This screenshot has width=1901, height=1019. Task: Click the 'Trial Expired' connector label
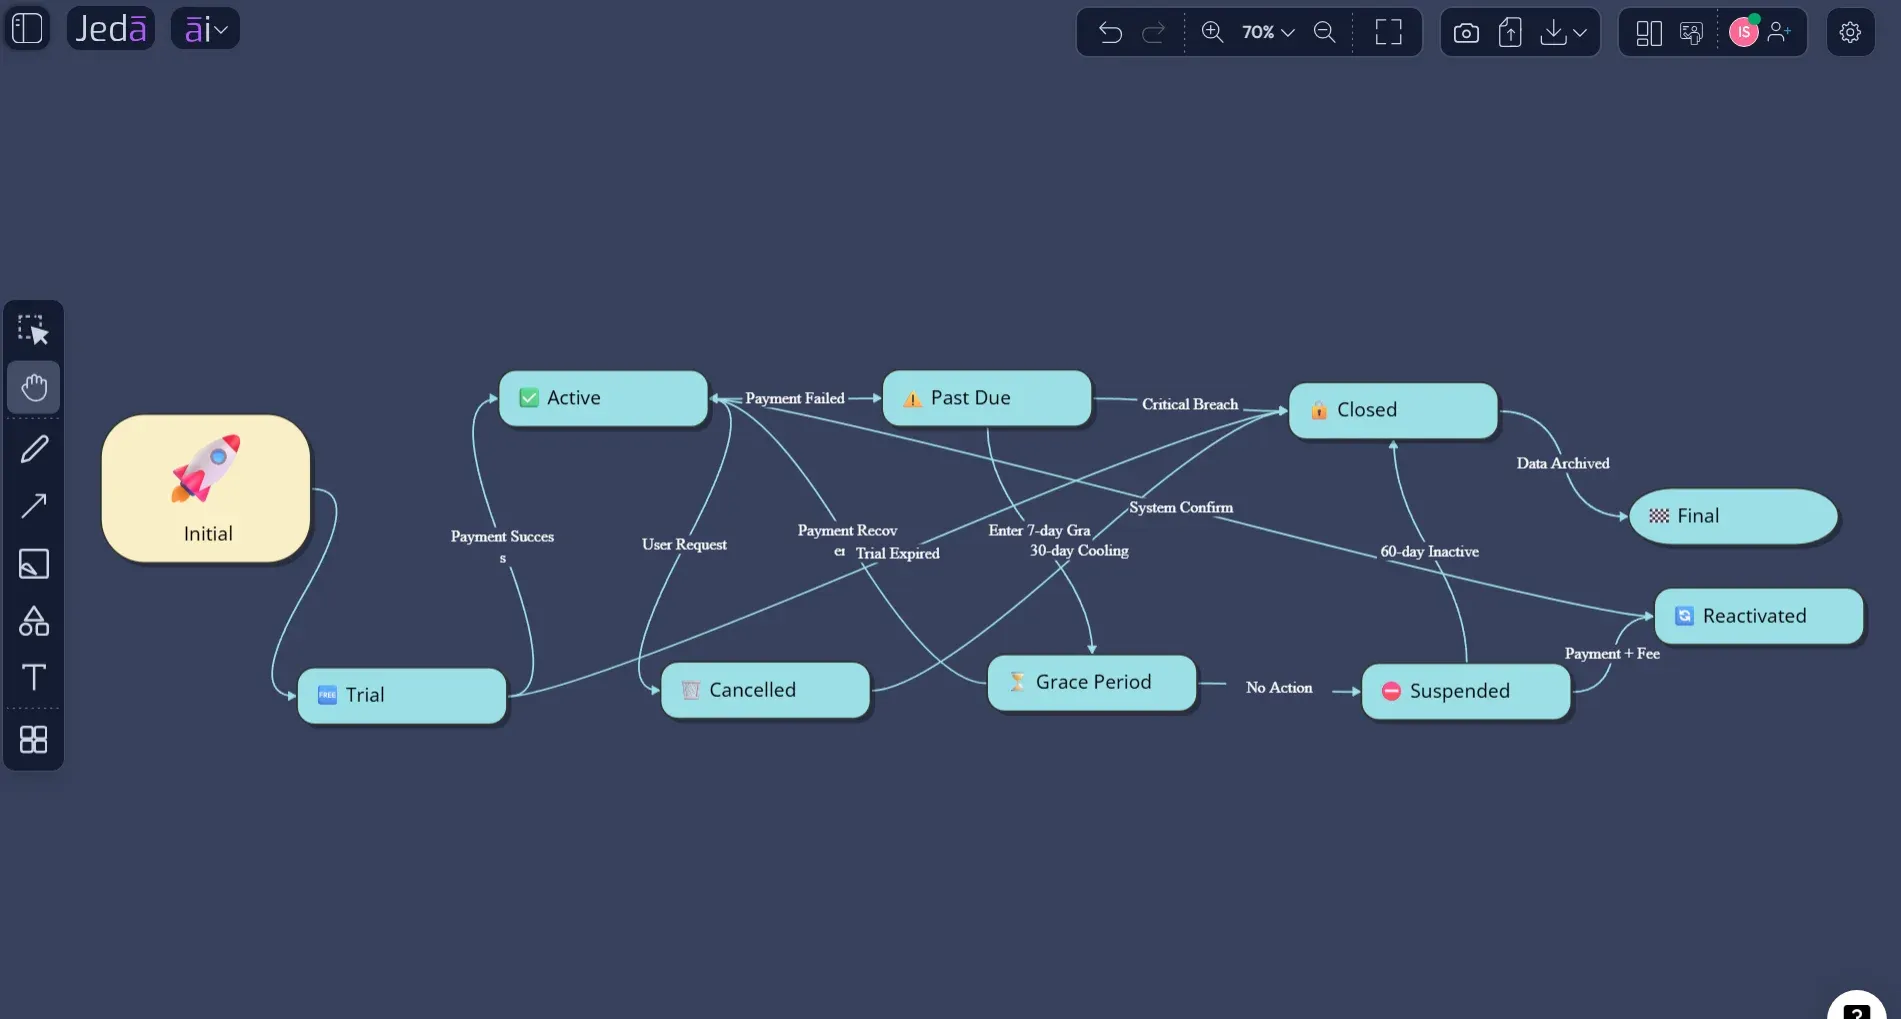897,553
